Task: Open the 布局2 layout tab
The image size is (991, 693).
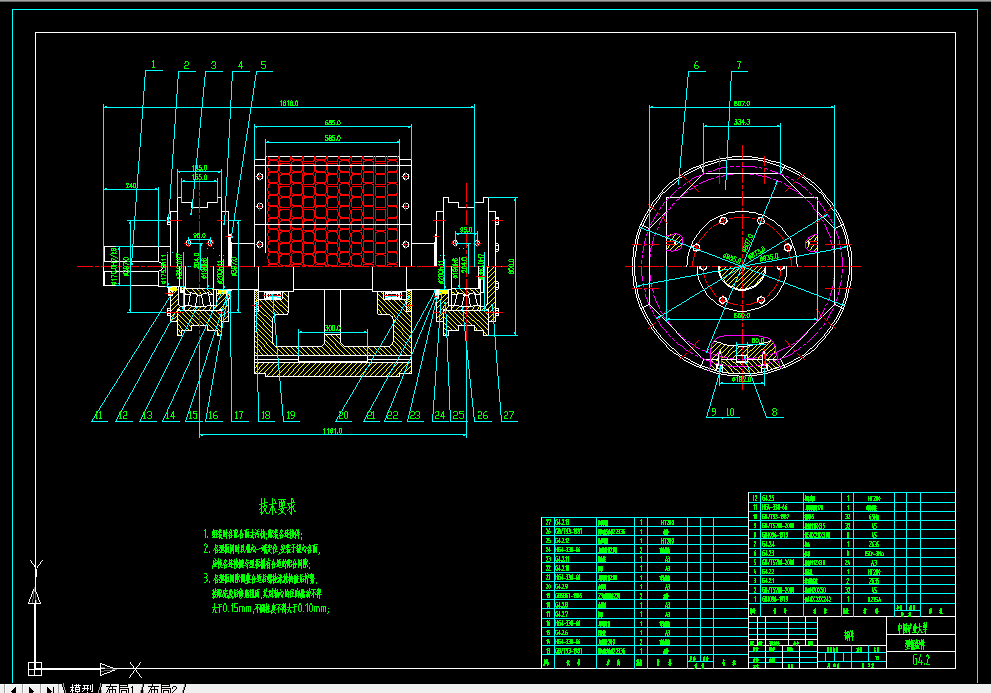Action: pos(162,689)
